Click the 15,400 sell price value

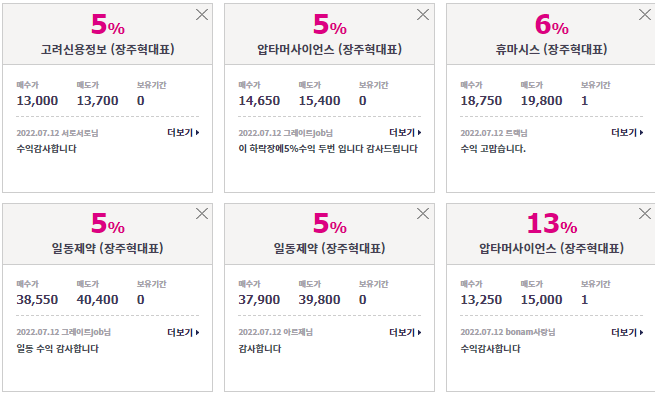pyautogui.click(x=319, y=101)
